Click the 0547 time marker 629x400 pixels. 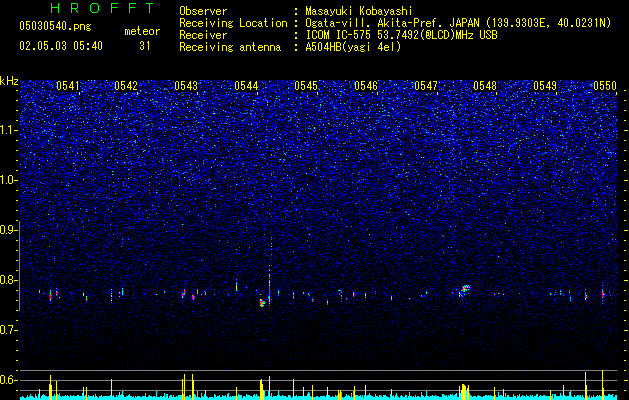[x=426, y=86]
